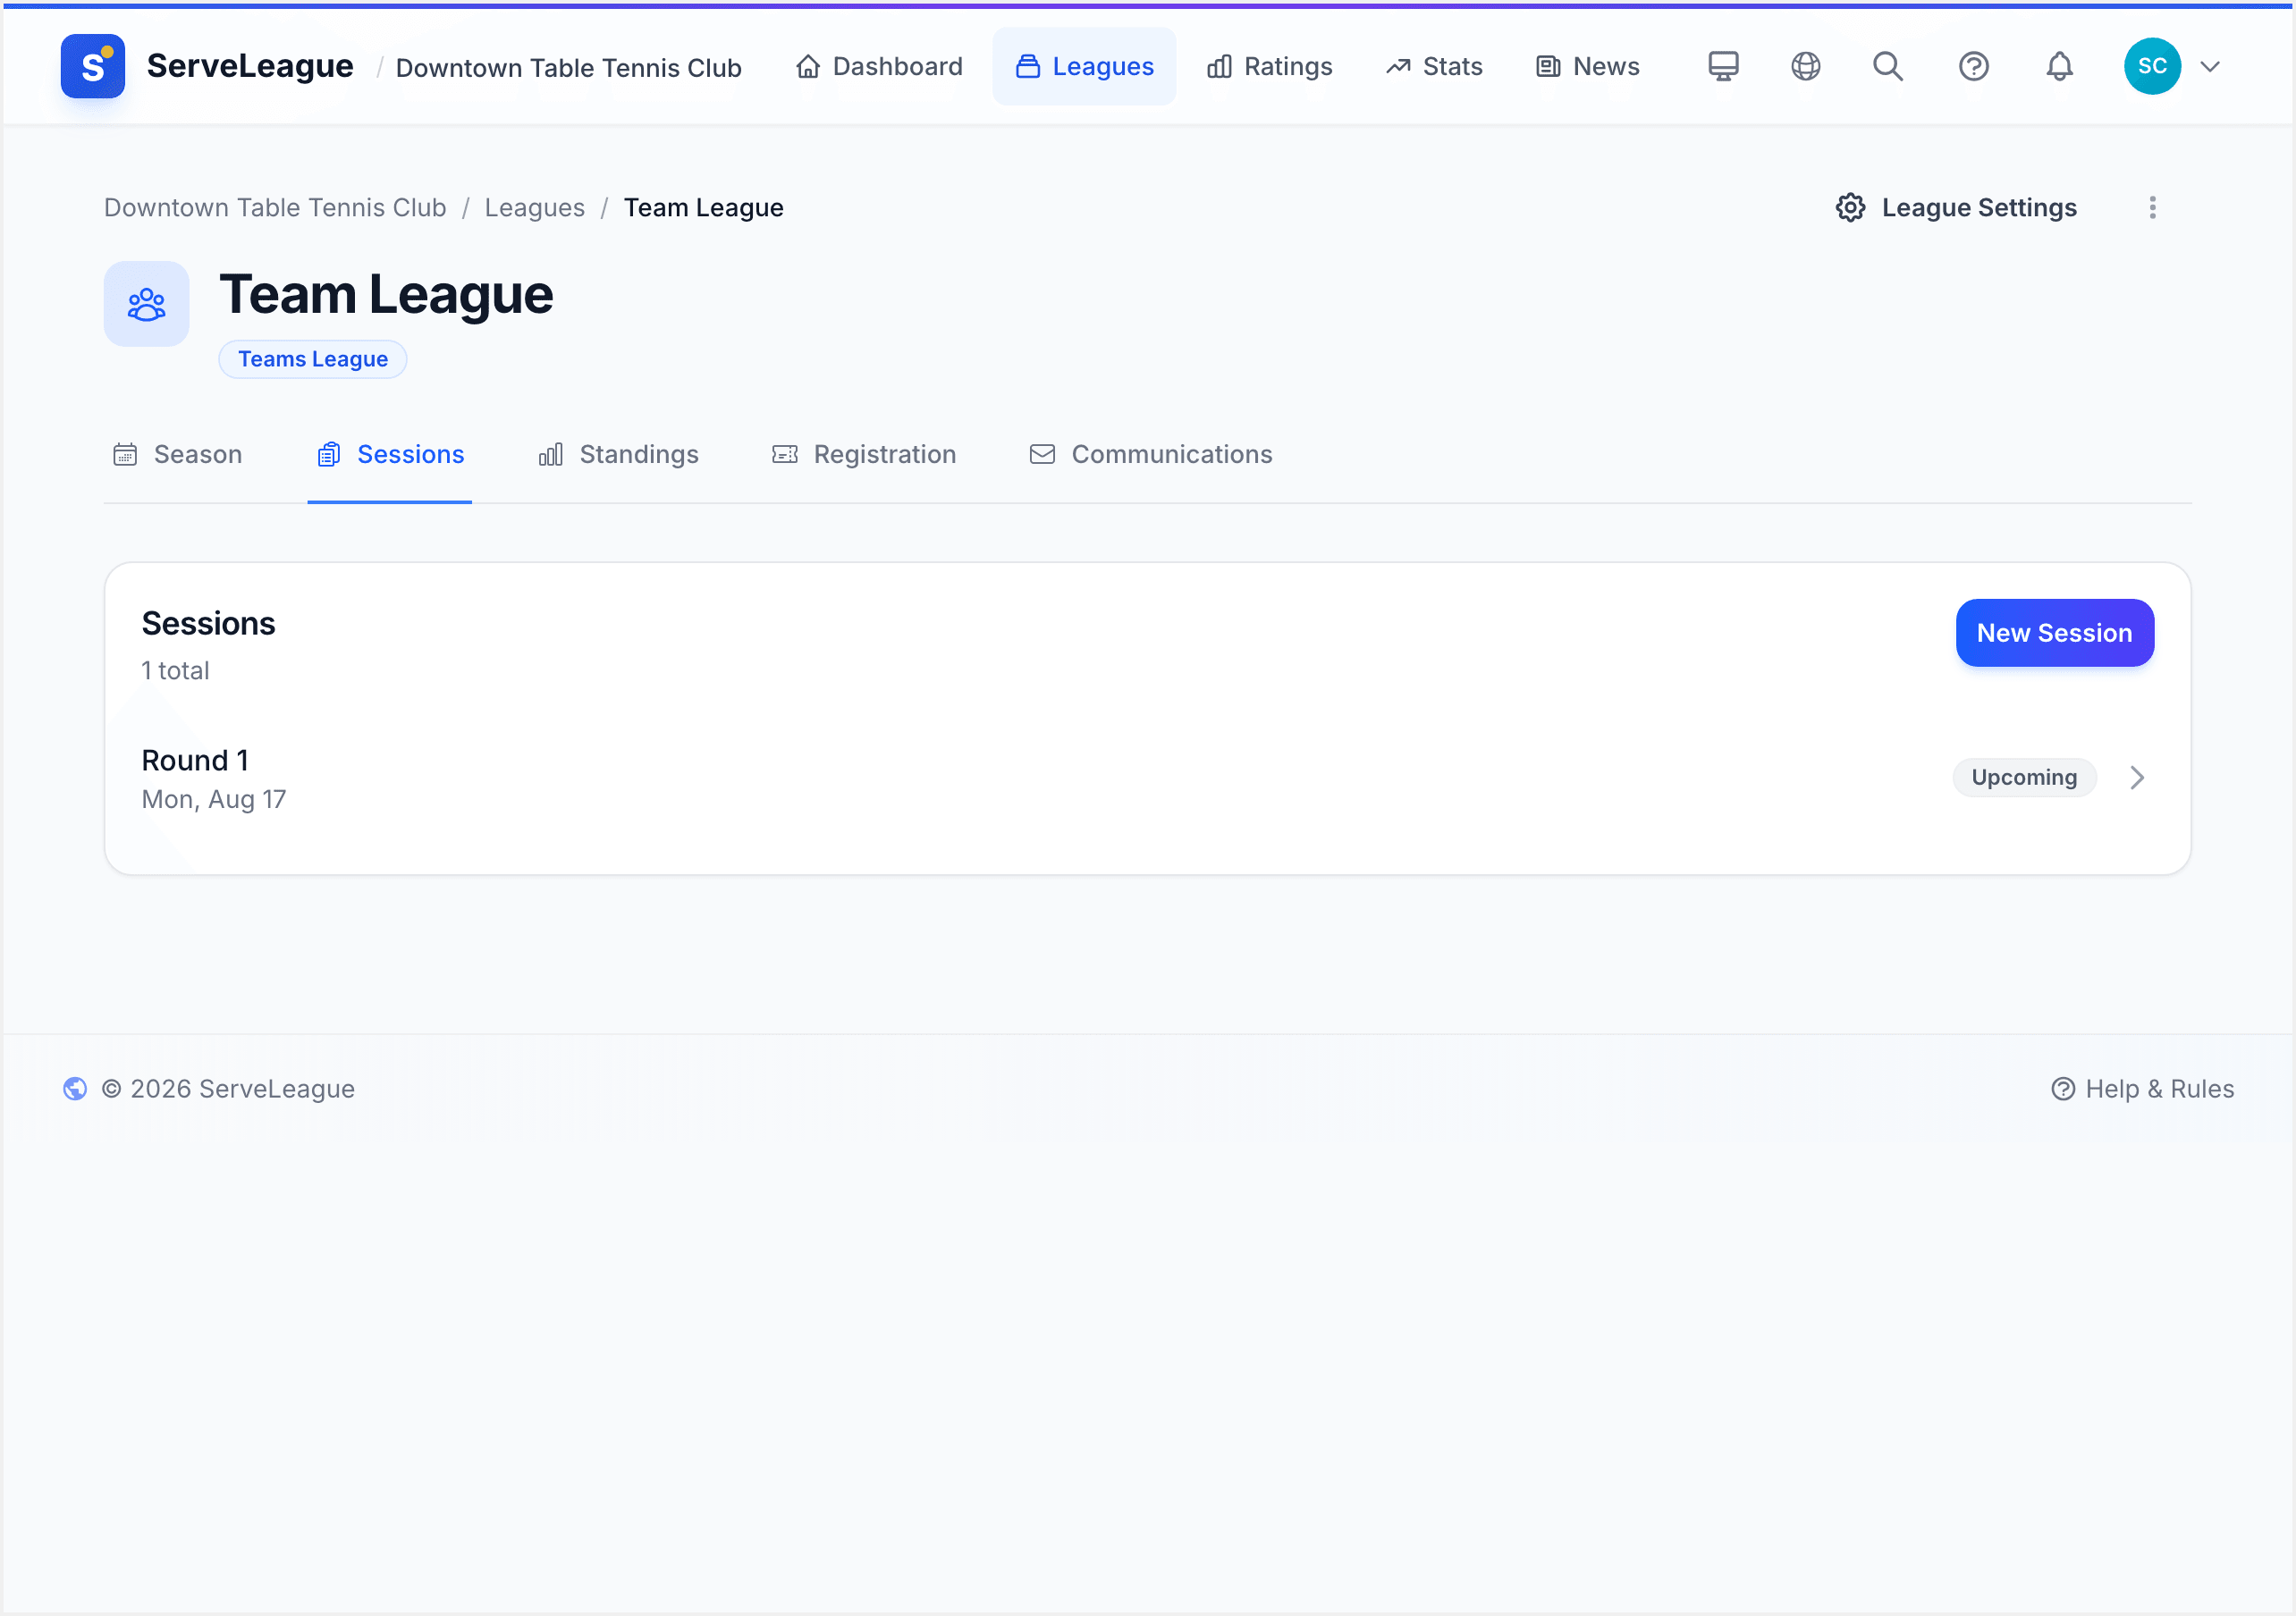Open the three-dot more options menu
This screenshot has width=2296, height=1616.
tap(2152, 208)
